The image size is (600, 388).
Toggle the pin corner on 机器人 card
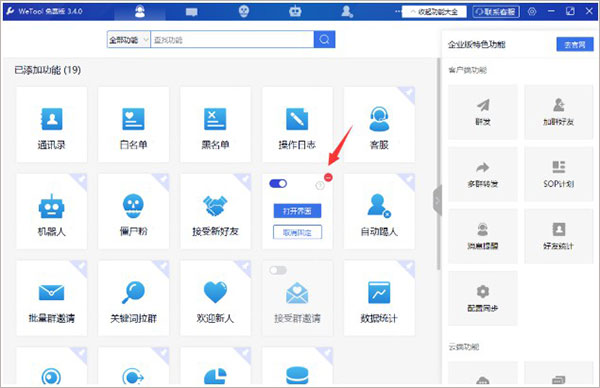[x=80, y=180]
